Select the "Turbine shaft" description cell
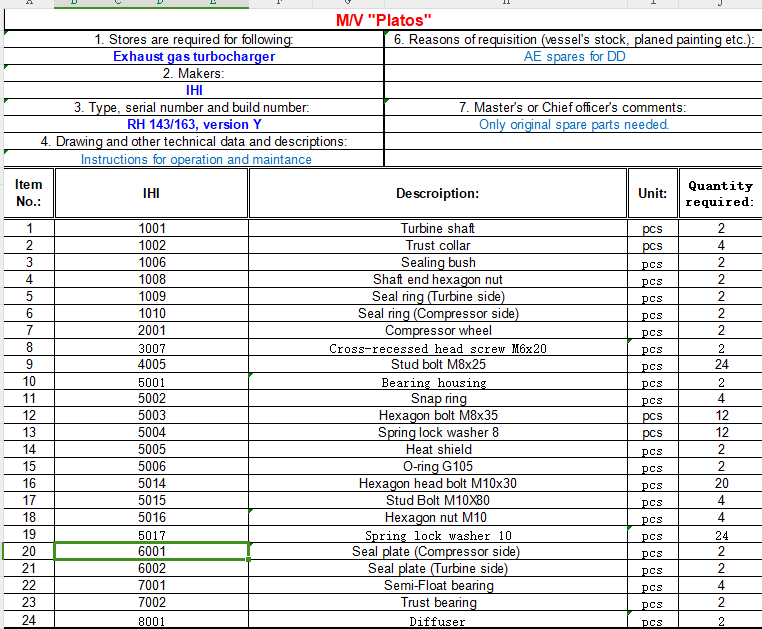The image size is (762, 629). [x=437, y=229]
